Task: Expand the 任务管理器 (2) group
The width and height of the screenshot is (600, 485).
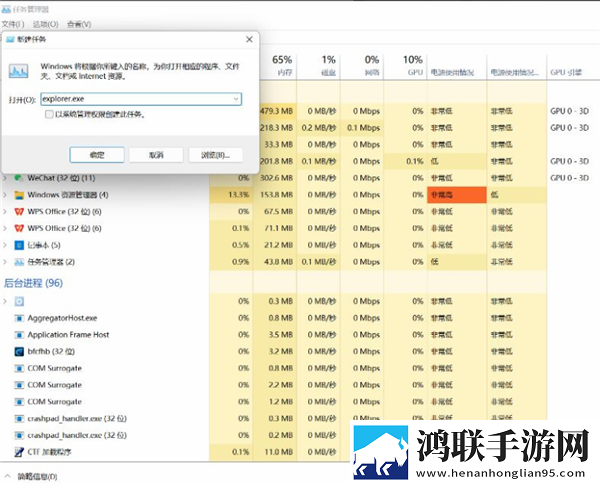Action: 5,262
